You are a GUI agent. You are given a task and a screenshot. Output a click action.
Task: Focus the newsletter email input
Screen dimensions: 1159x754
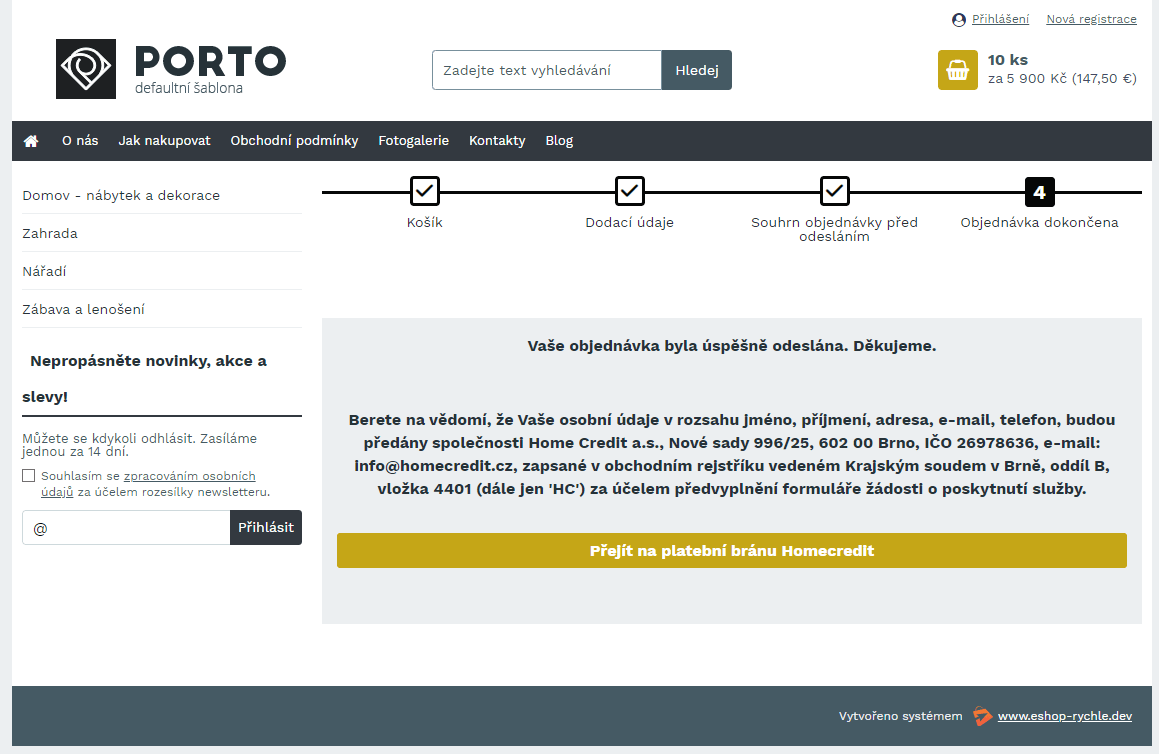coord(126,528)
